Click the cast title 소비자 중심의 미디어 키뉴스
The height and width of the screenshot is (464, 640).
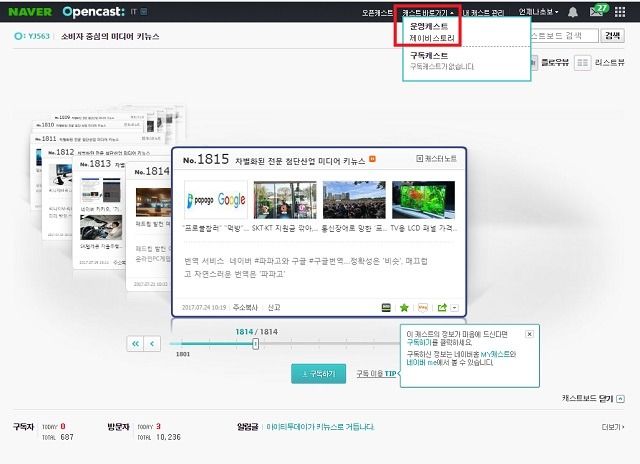point(110,36)
